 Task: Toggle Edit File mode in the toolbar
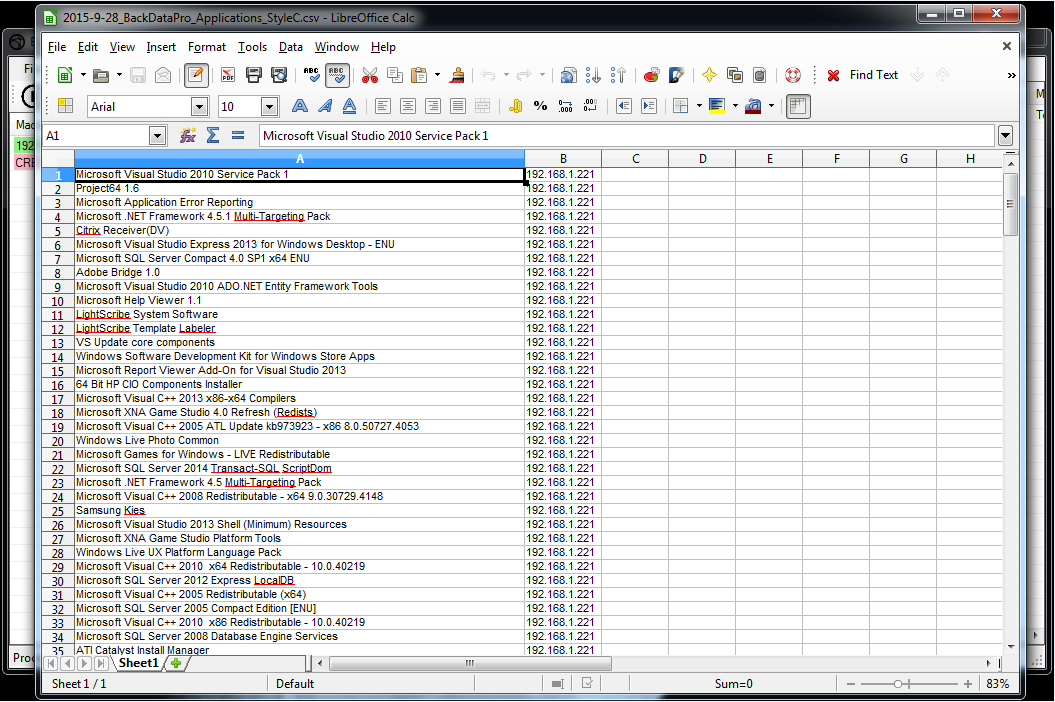click(x=196, y=75)
